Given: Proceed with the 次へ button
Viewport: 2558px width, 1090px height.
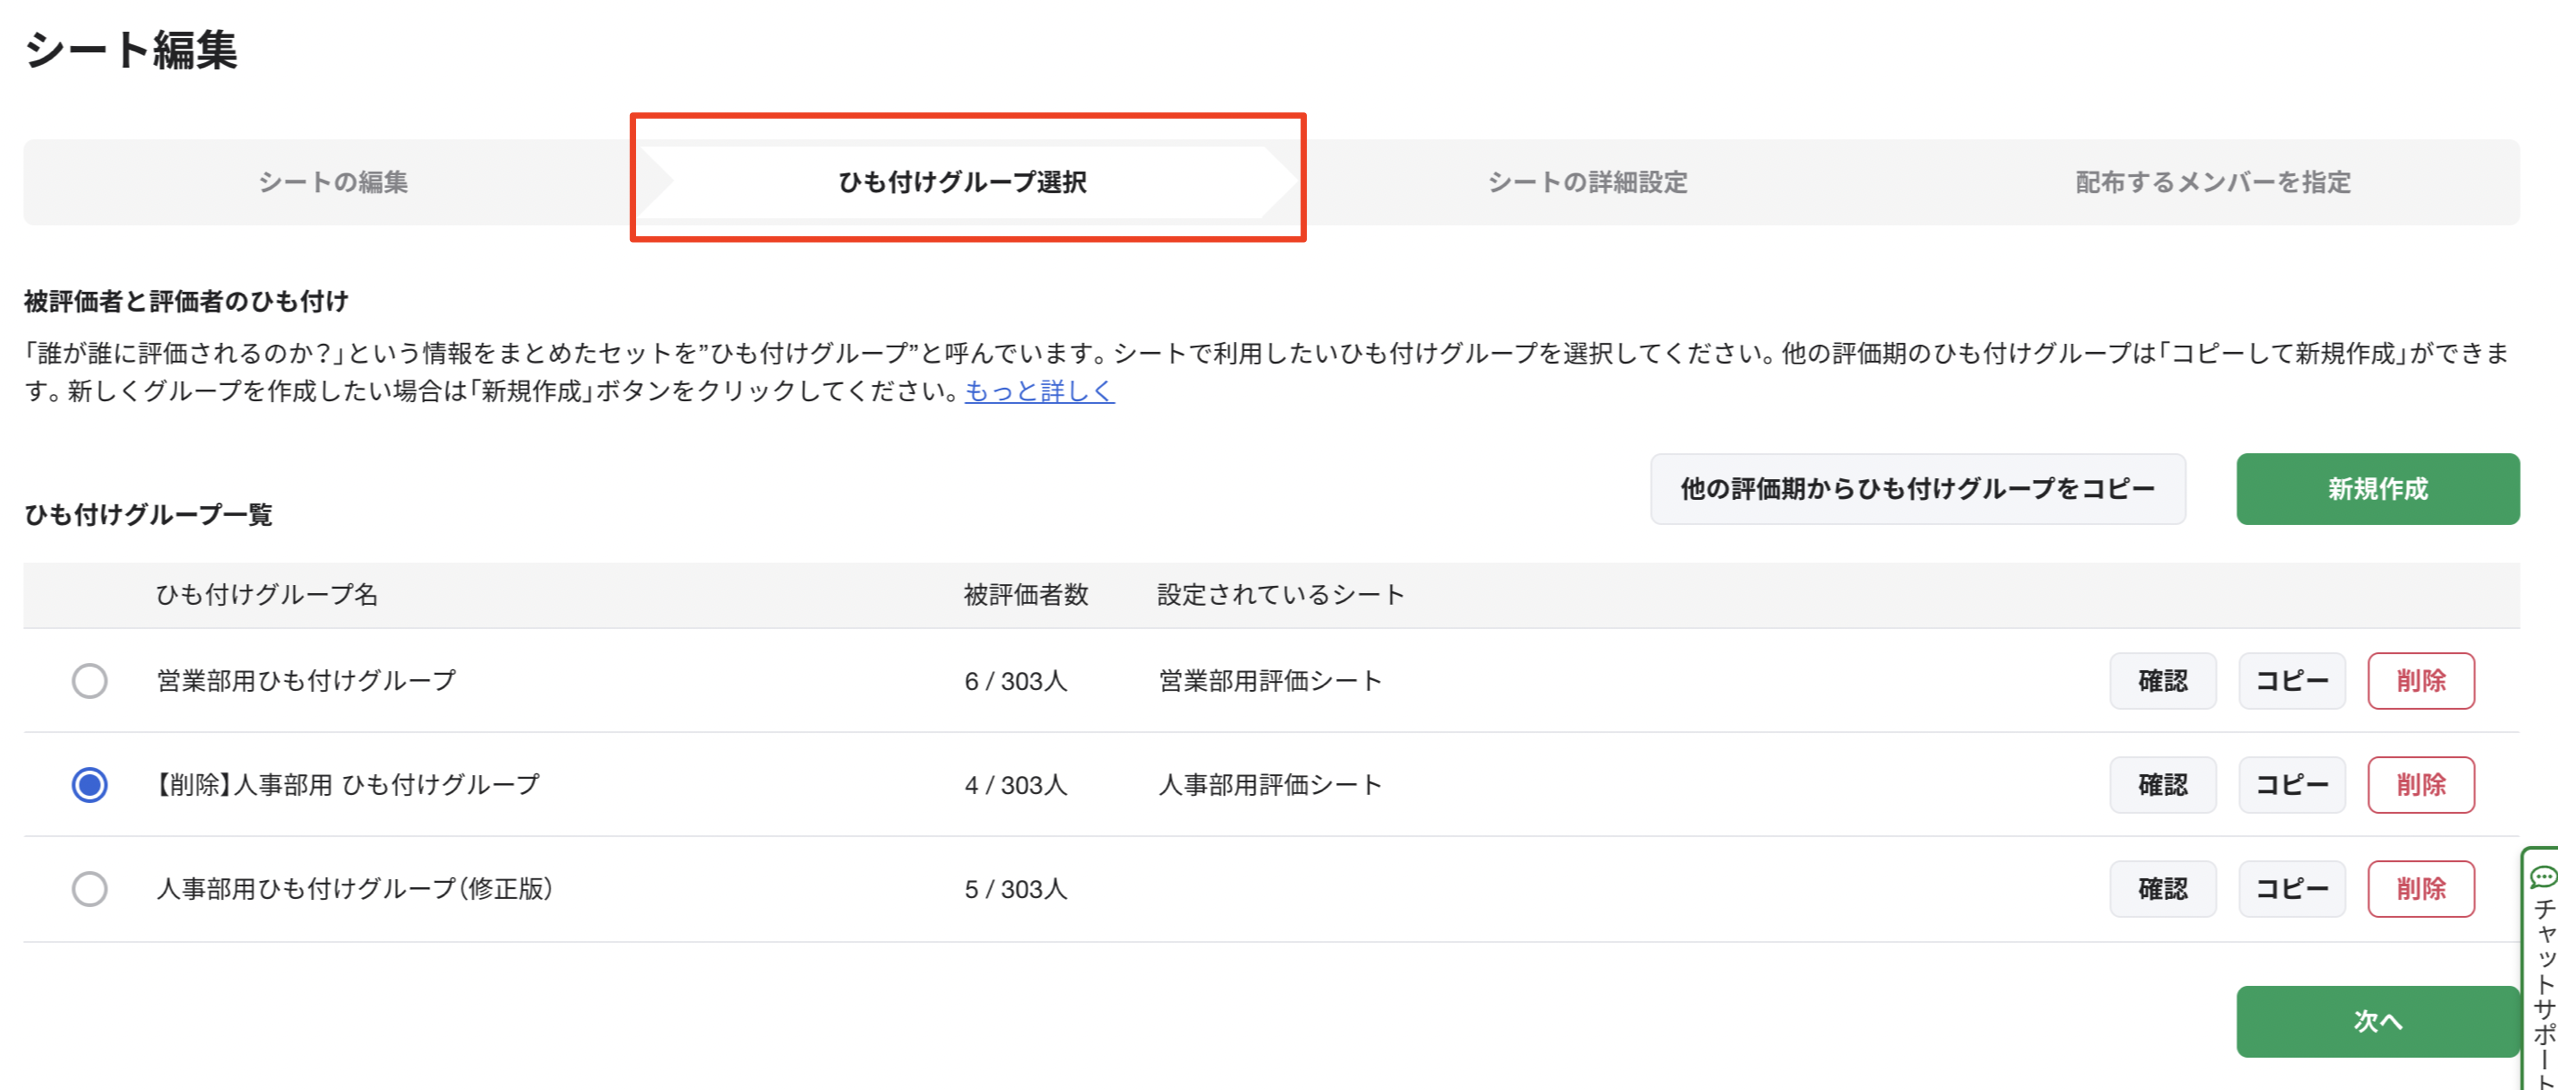Looking at the screenshot, I should [x=2377, y=1021].
